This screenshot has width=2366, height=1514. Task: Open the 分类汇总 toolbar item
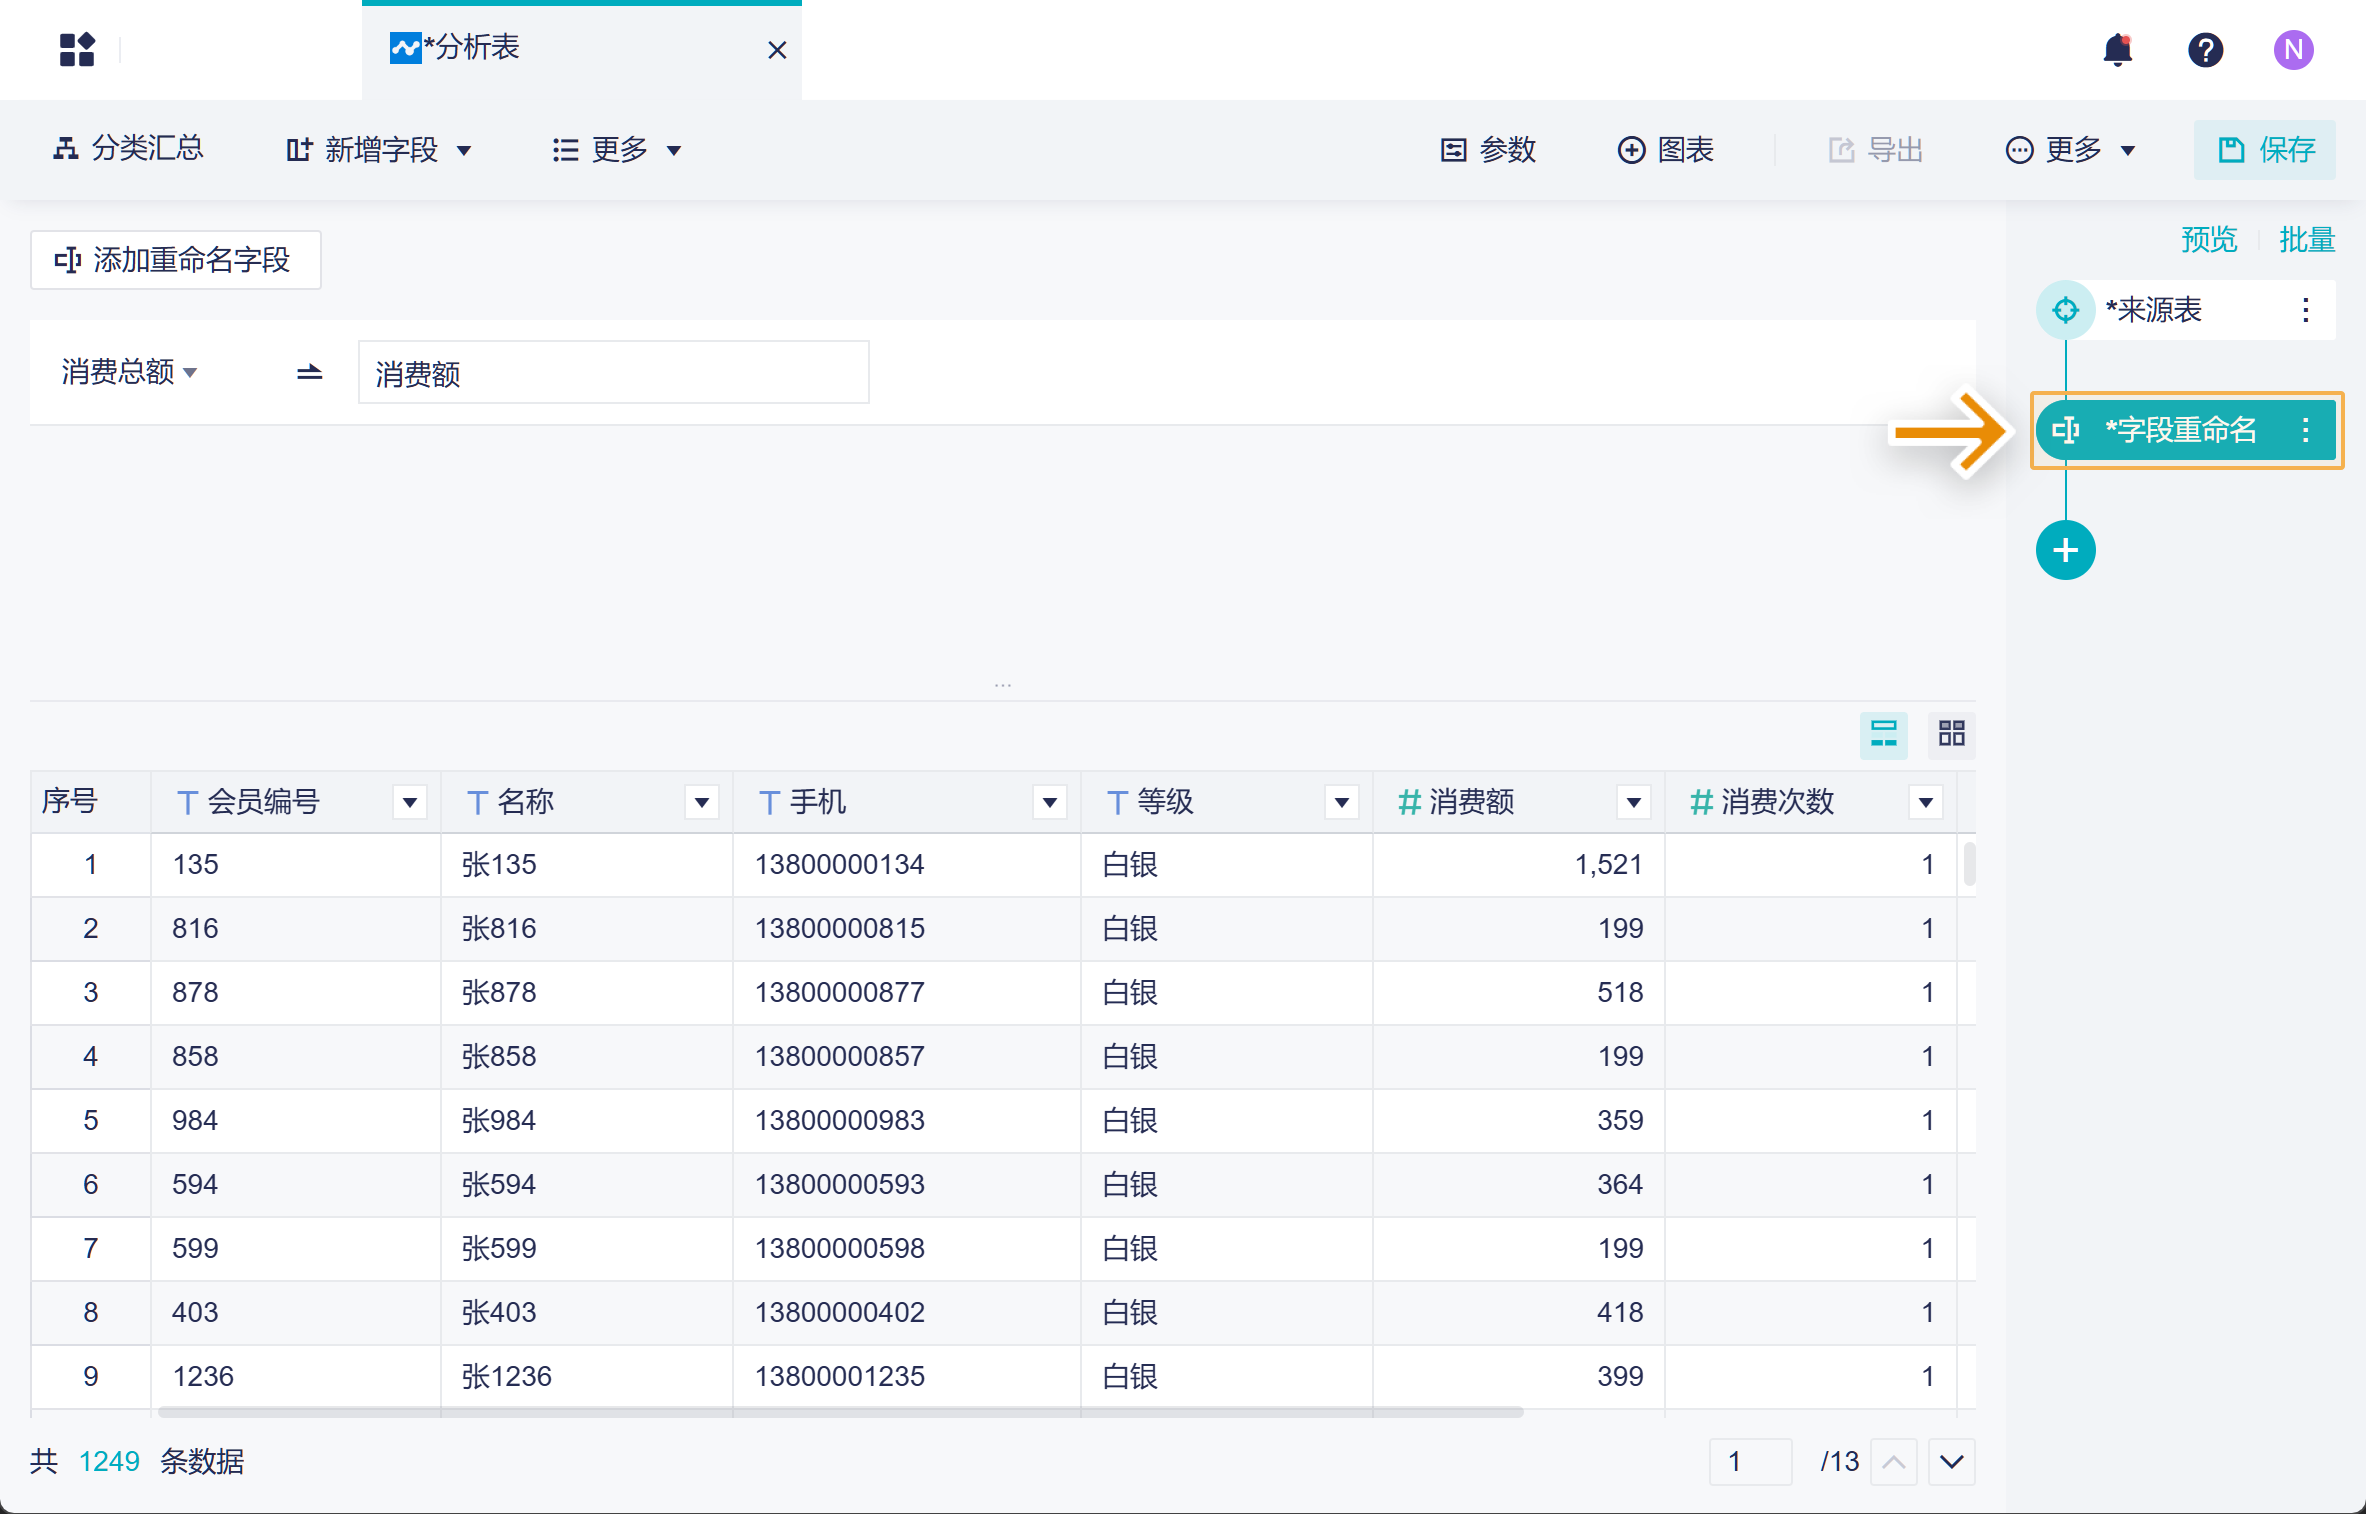tap(128, 149)
